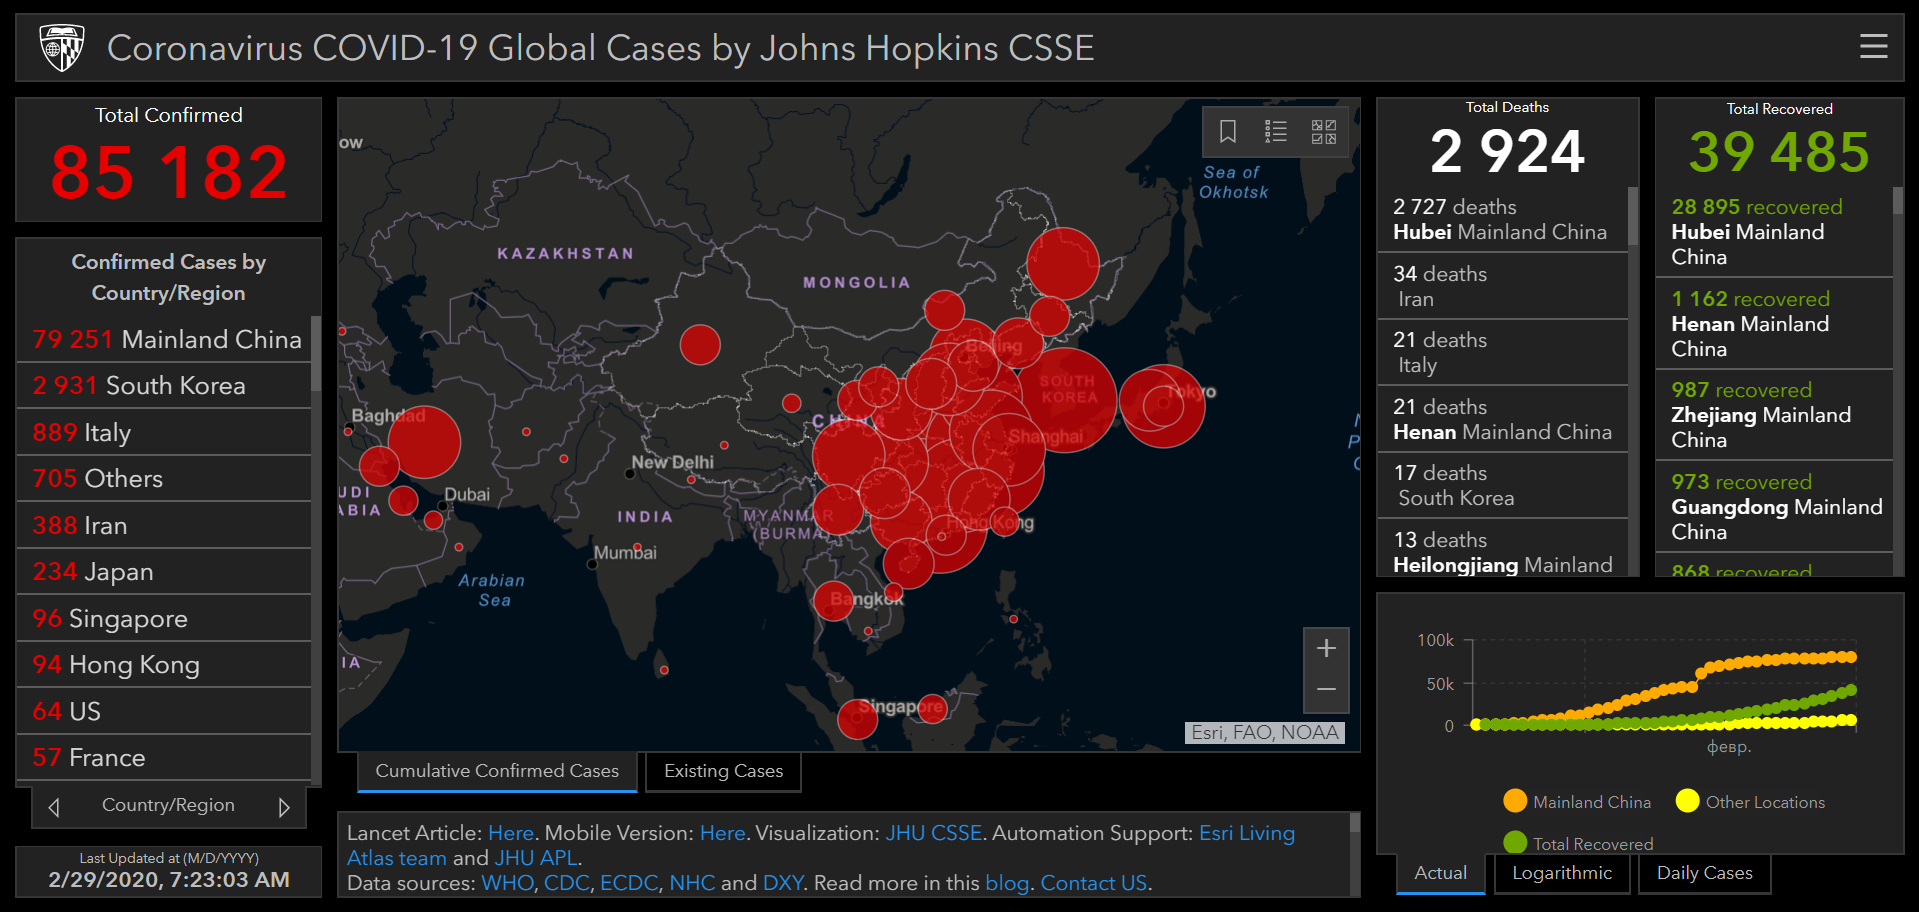Open the Esri Living Atlas team link
This screenshot has width=1919, height=912.
tap(1247, 833)
